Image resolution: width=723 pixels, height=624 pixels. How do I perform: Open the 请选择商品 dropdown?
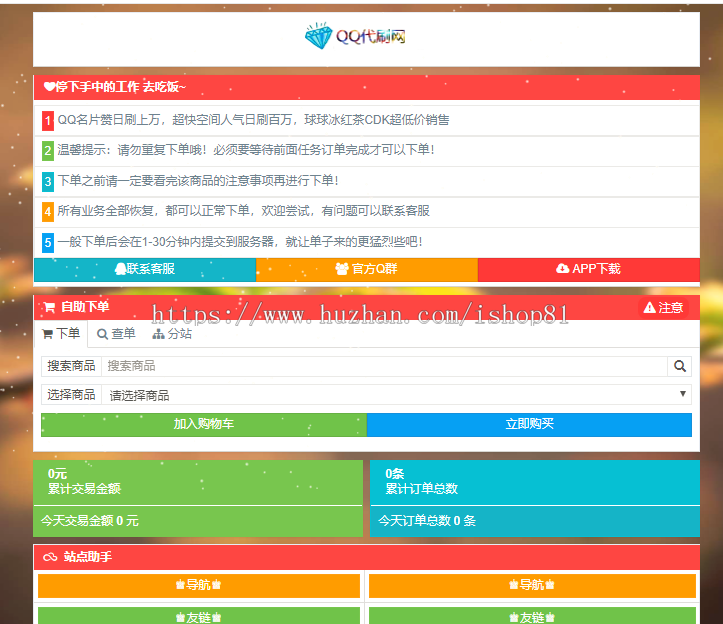pos(397,395)
